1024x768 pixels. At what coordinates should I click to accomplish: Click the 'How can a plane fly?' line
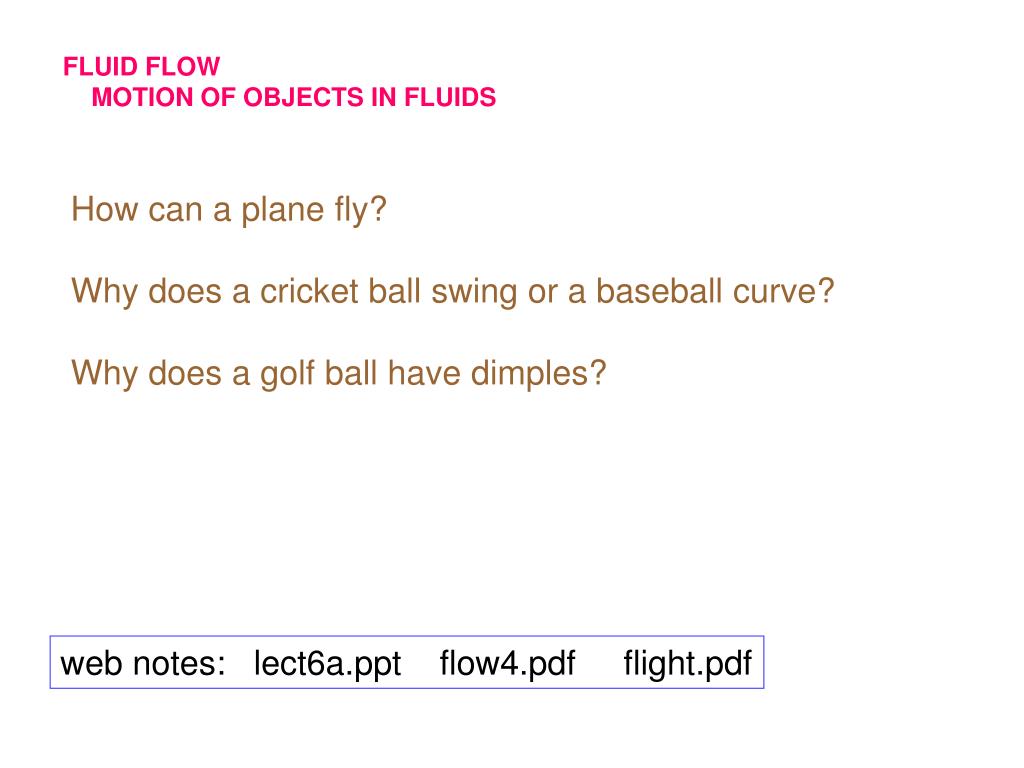[x=229, y=210]
